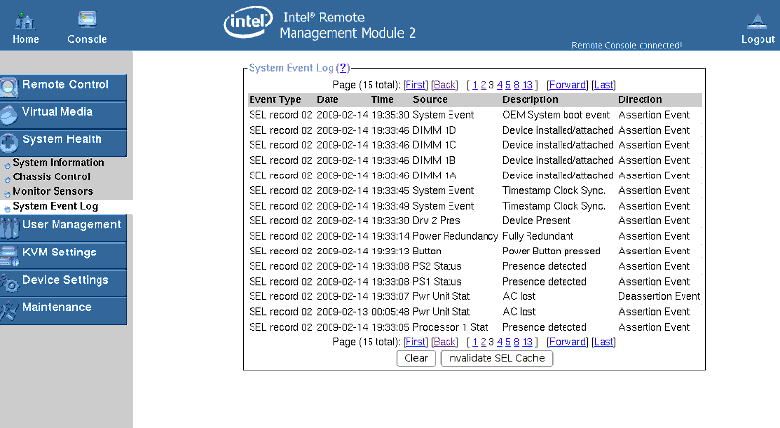Click the Invalidate SEL Cache button
Viewport: 780px width, 428px height.
[497, 358]
